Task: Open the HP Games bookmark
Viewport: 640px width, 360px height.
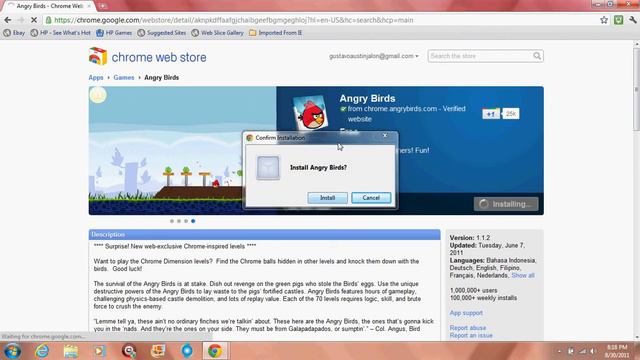Action: point(114,33)
